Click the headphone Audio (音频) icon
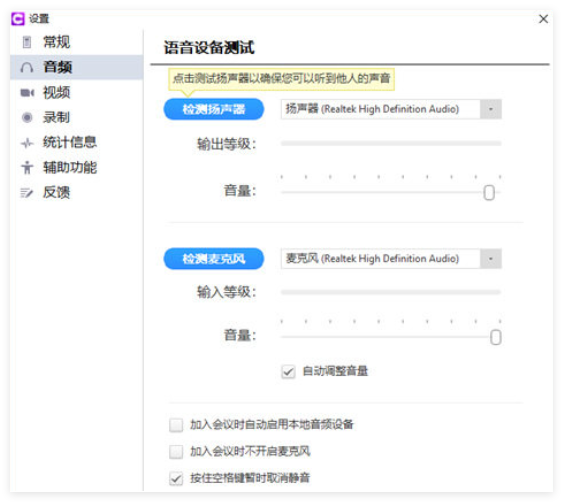 (27, 67)
